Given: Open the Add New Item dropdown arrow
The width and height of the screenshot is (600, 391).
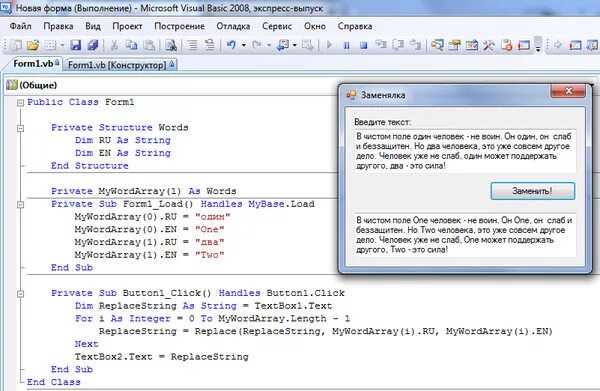Looking at the screenshot, I should click(x=62, y=45).
